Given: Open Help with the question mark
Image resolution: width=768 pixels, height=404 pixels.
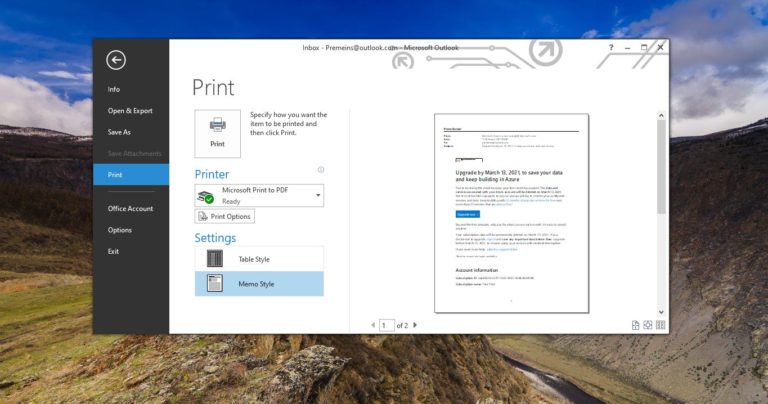Looking at the screenshot, I should pos(611,48).
